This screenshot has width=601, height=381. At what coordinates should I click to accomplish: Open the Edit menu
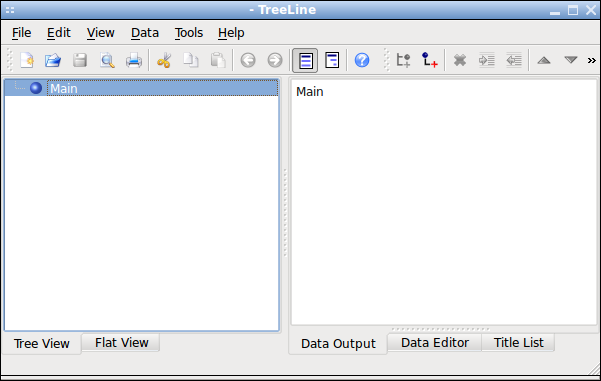[59, 33]
